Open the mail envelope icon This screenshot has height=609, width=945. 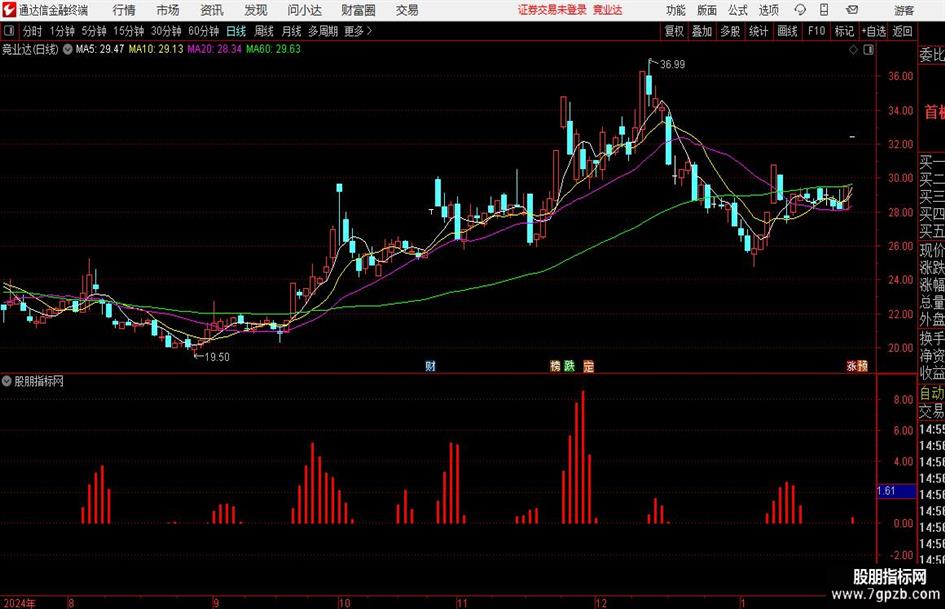click(x=852, y=10)
